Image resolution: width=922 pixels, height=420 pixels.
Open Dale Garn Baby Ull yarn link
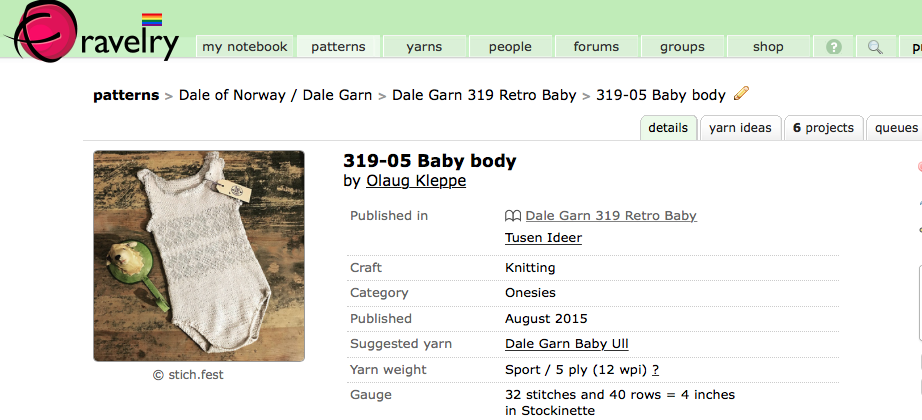point(566,344)
